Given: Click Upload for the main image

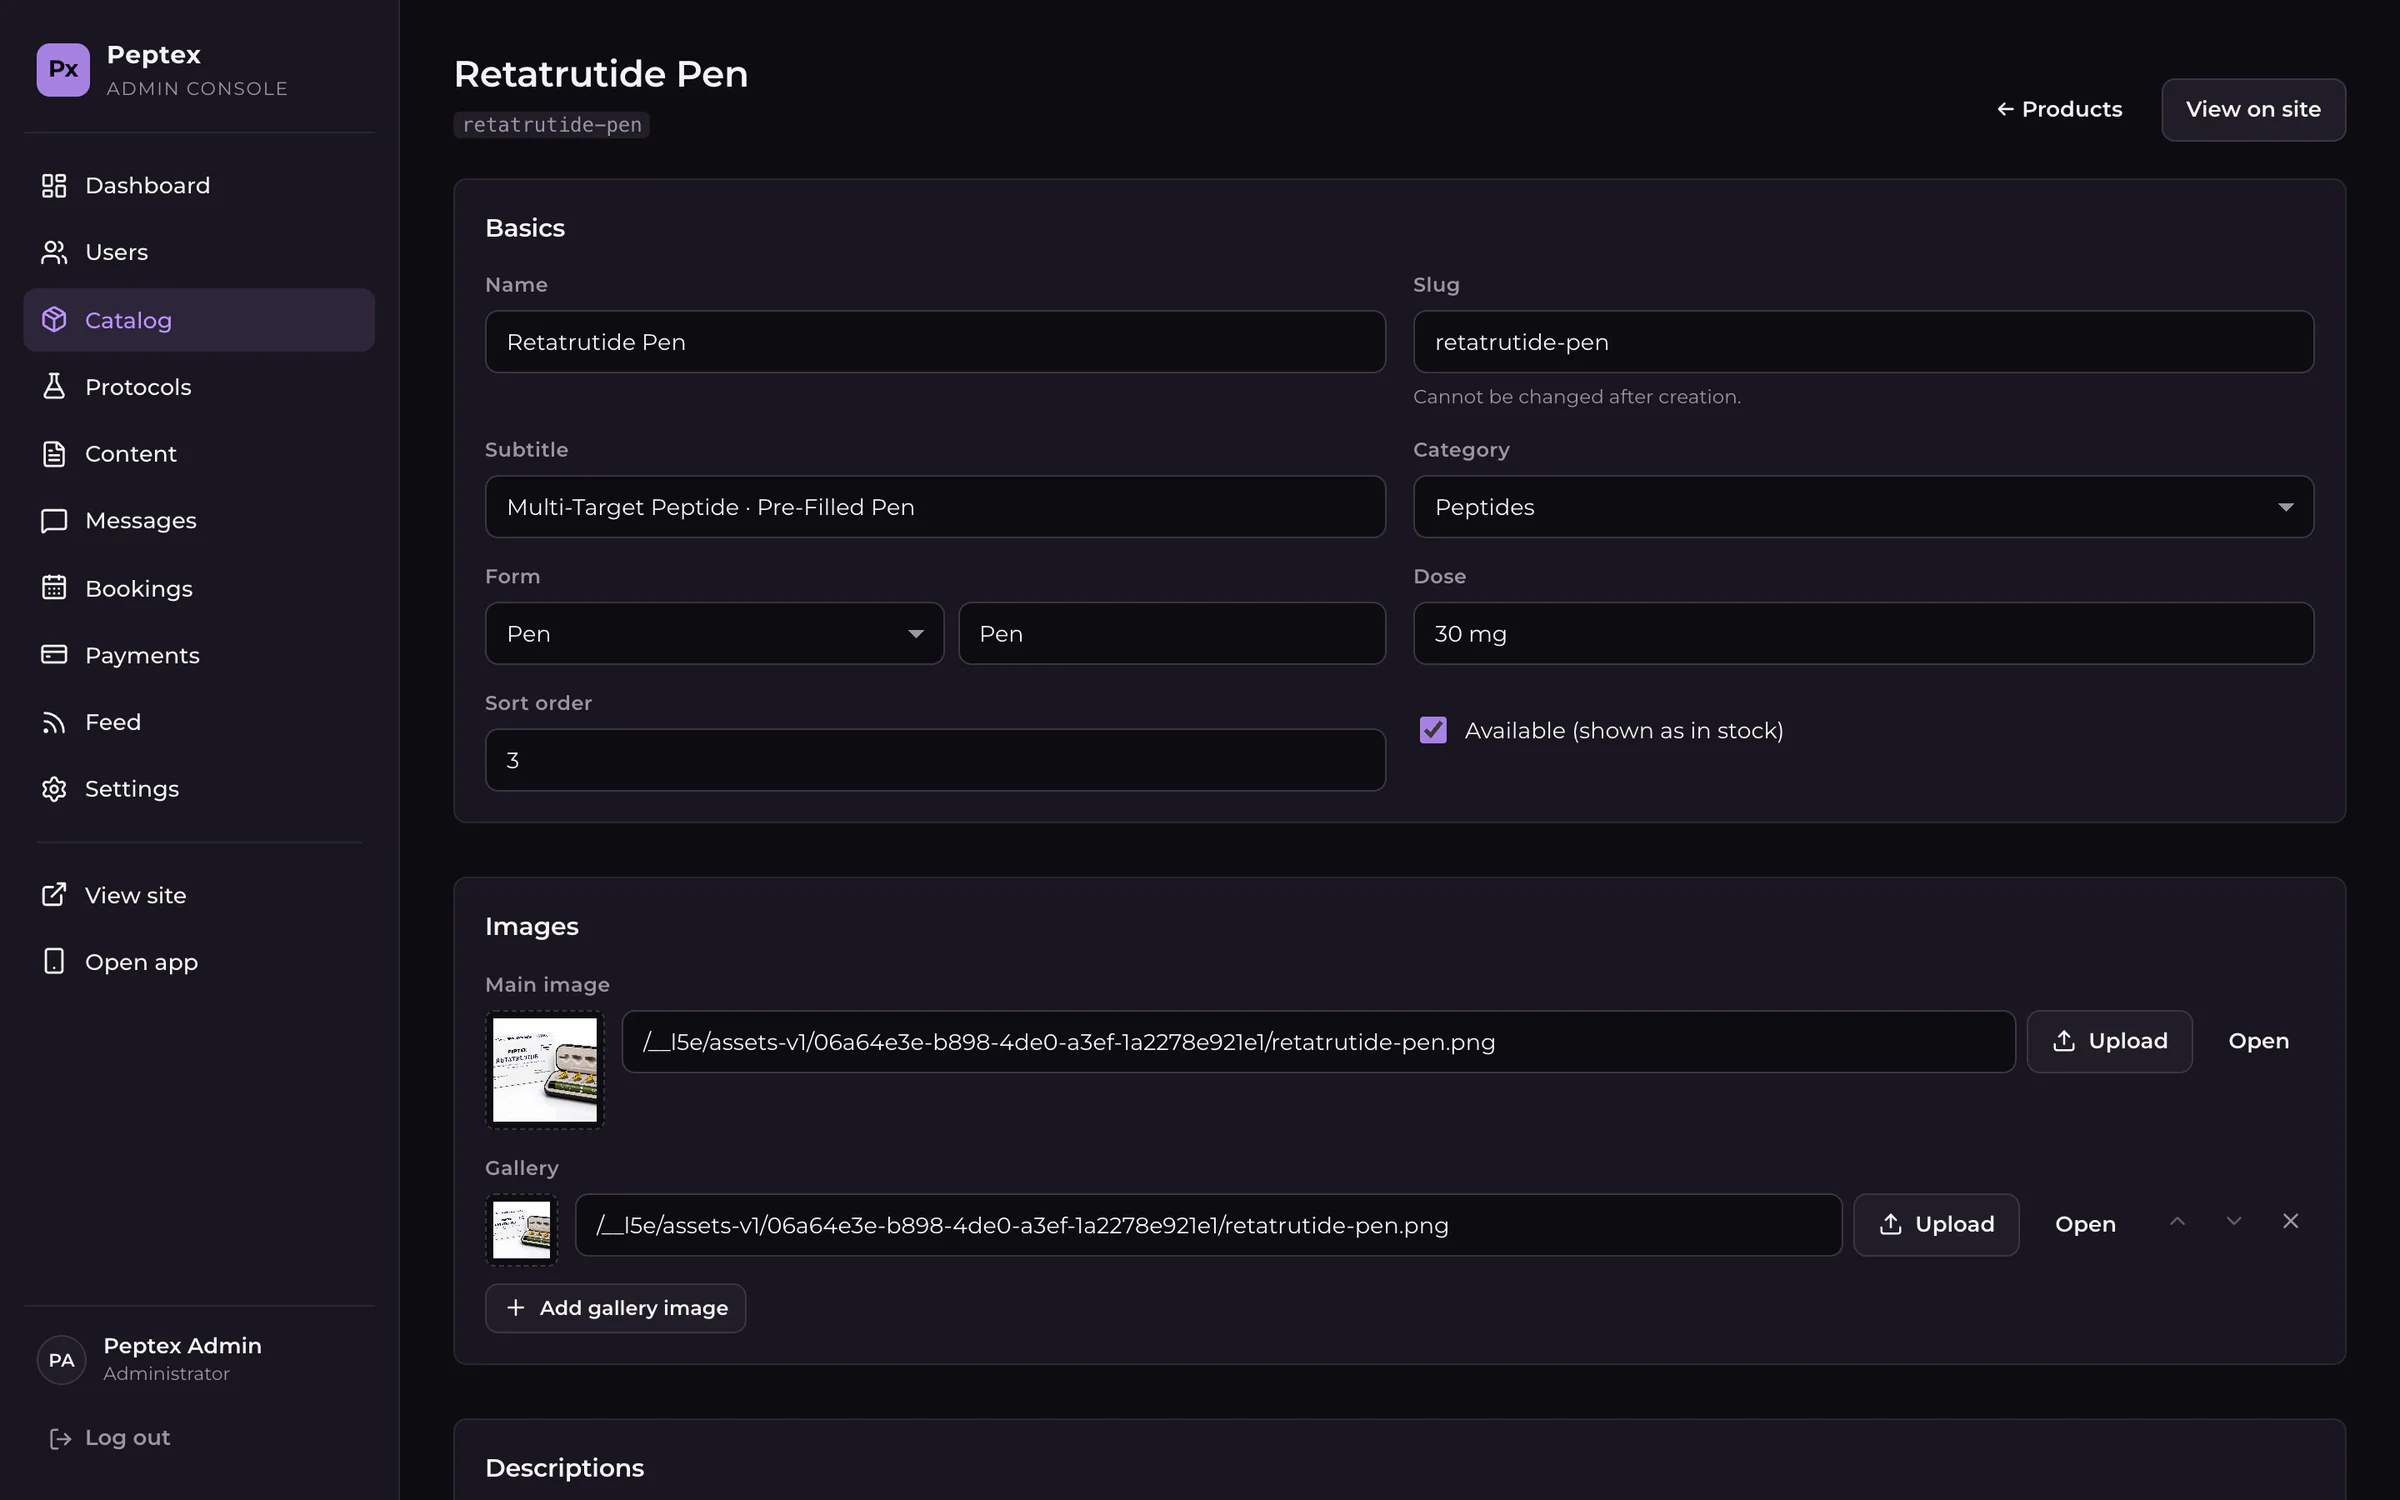Looking at the screenshot, I should click(x=2109, y=1042).
